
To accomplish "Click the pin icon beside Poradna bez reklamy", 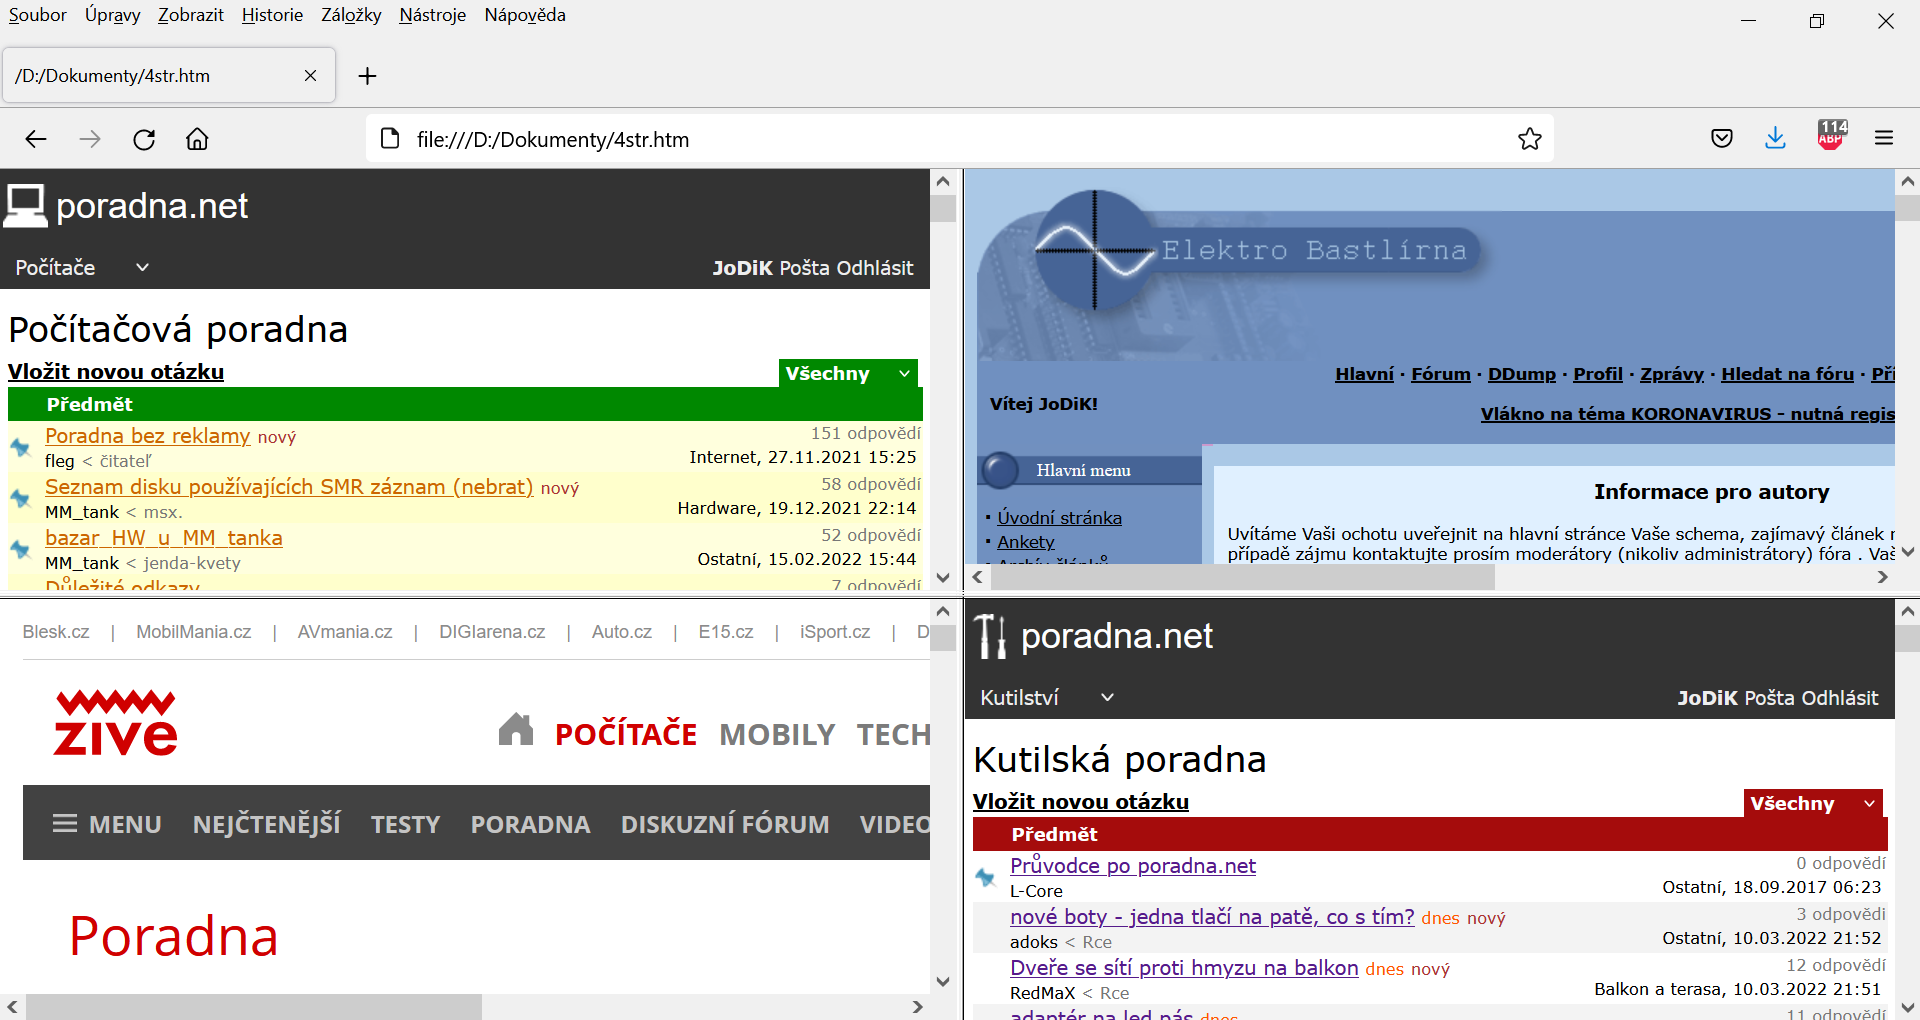I will click(x=20, y=447).
